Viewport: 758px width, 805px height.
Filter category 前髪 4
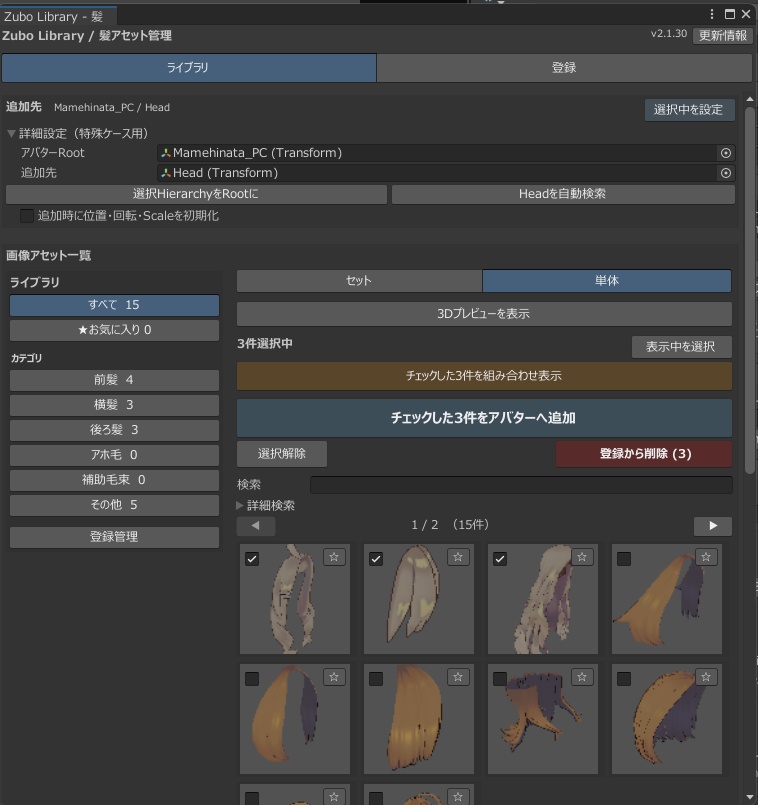114,380
